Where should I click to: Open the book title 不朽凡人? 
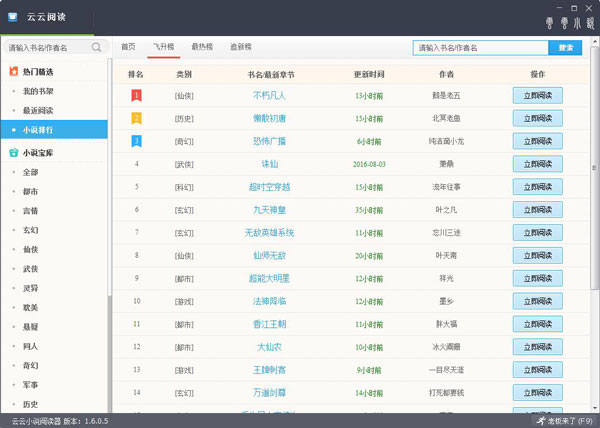(269, 95)
